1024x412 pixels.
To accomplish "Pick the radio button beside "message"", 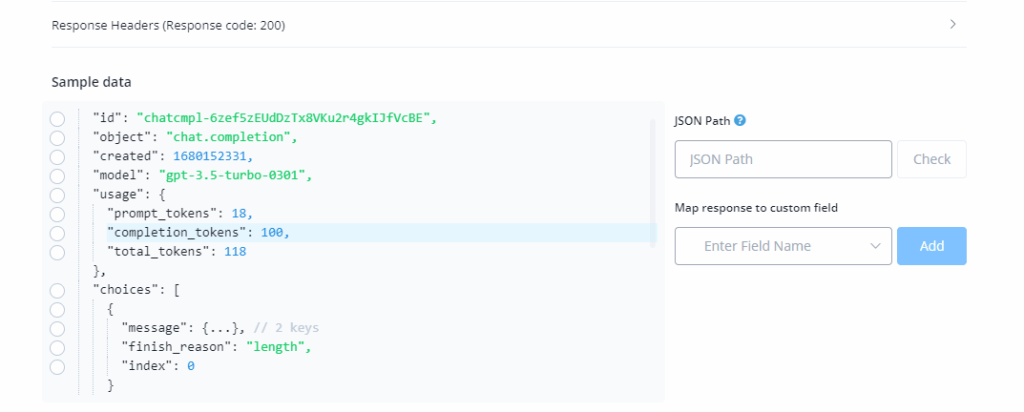I will (57, 328).
